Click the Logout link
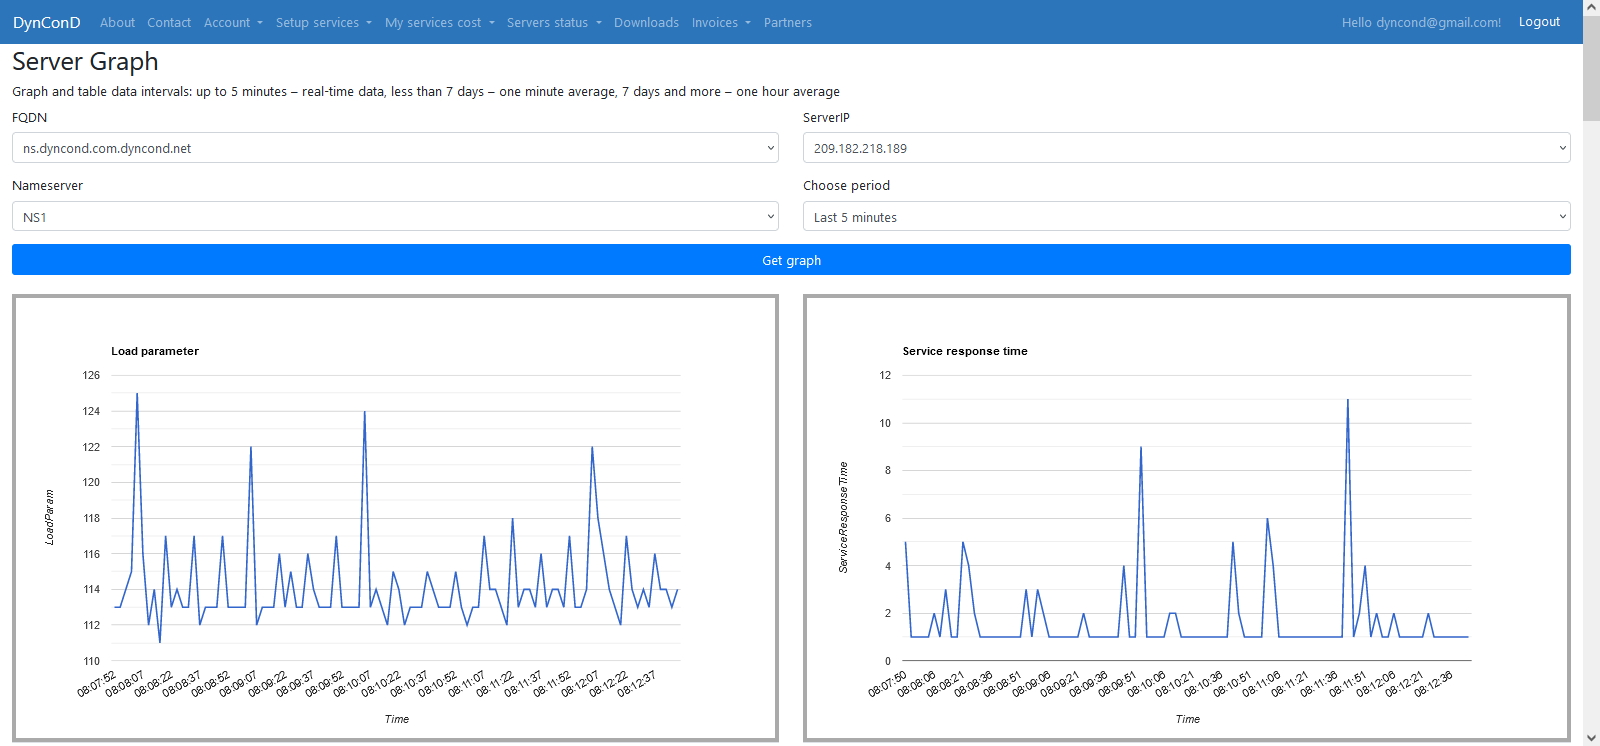 1539,22
